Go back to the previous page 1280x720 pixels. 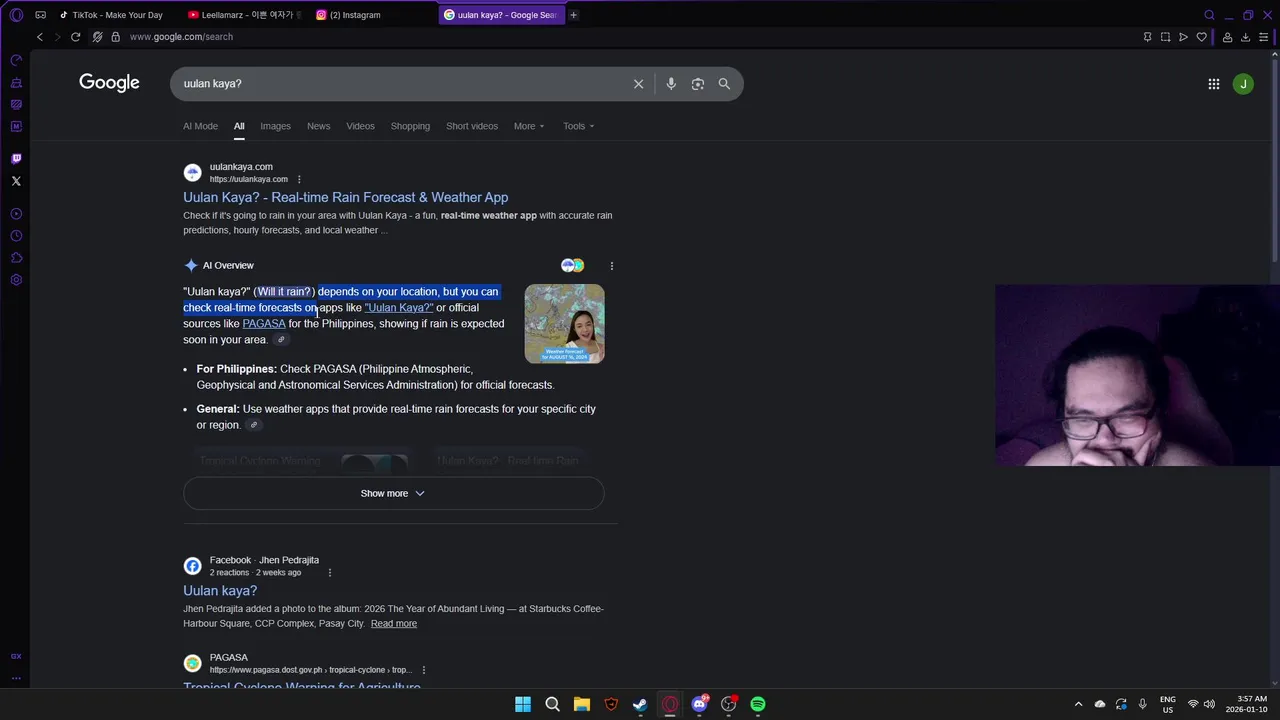tap(40, 37)
